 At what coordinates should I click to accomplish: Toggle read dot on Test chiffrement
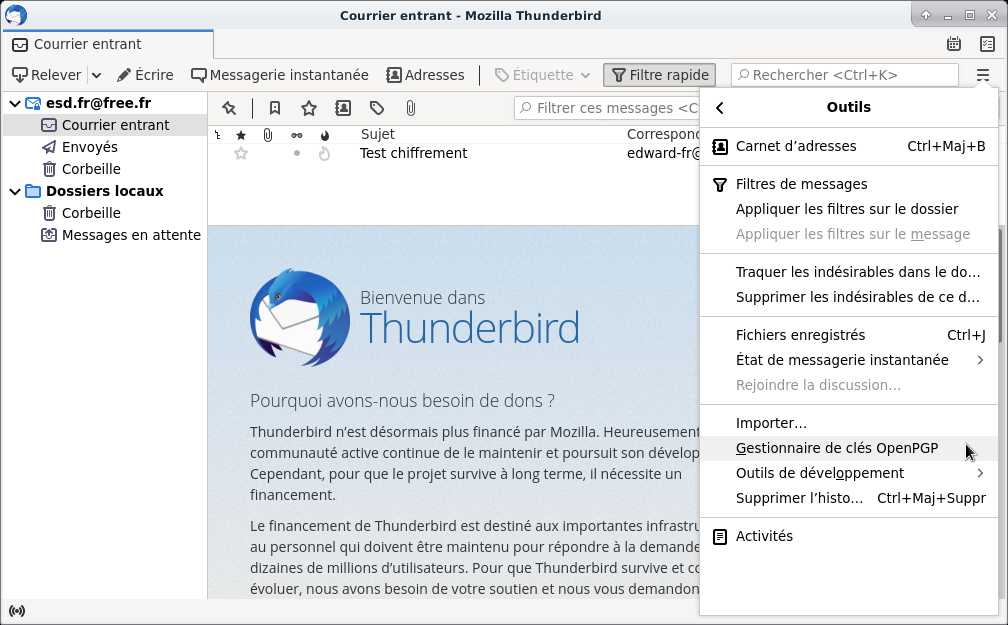click(x=296, y=153)
